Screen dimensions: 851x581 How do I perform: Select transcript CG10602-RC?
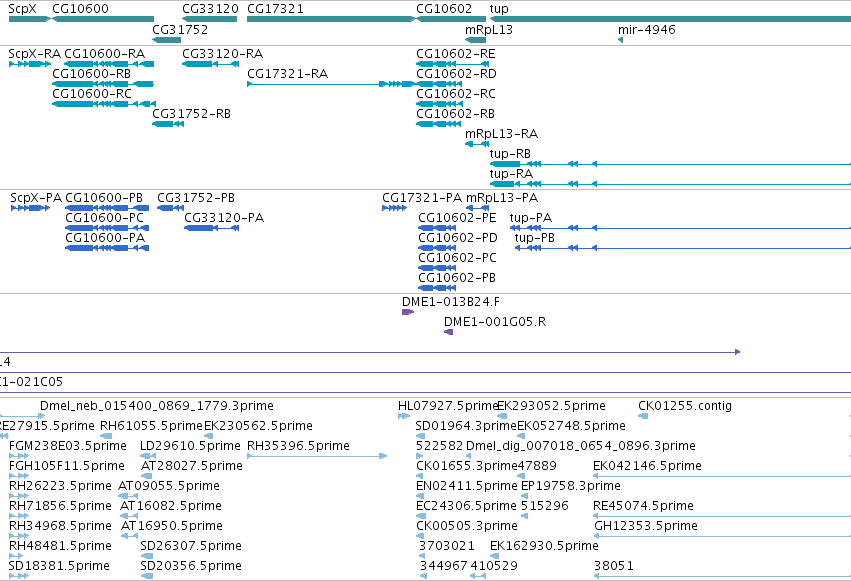439,104
